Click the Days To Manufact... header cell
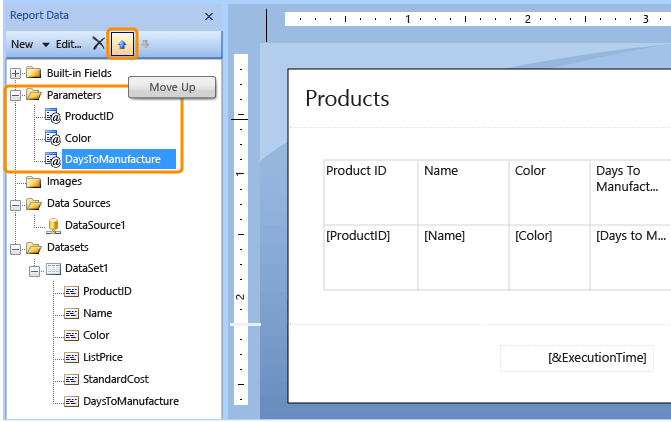 631,193
